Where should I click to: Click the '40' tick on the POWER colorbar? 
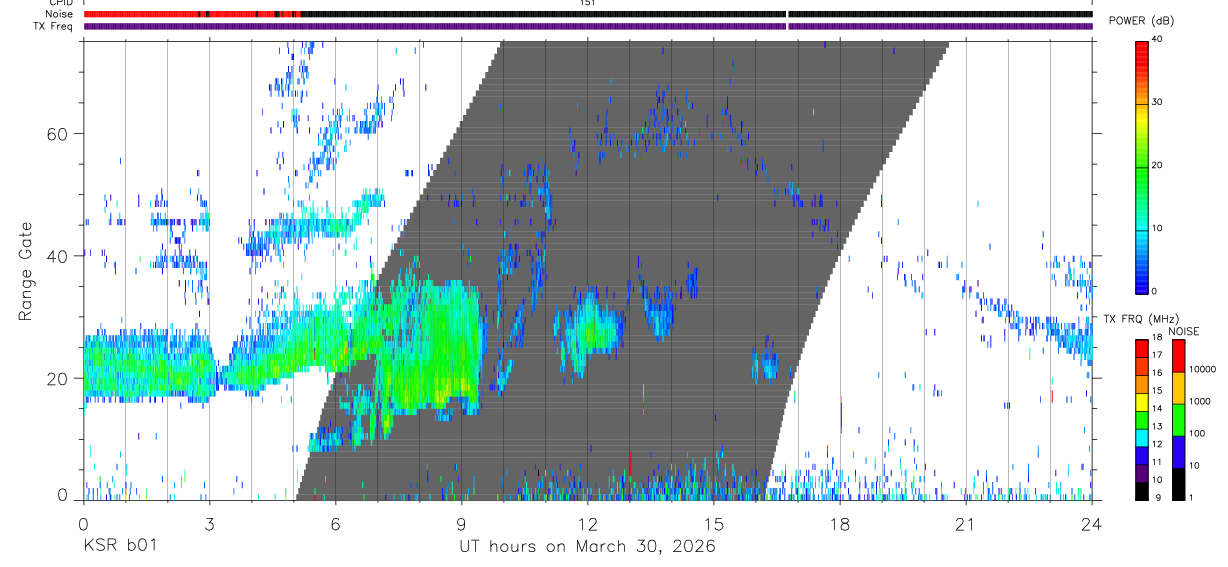(1158, 40)
